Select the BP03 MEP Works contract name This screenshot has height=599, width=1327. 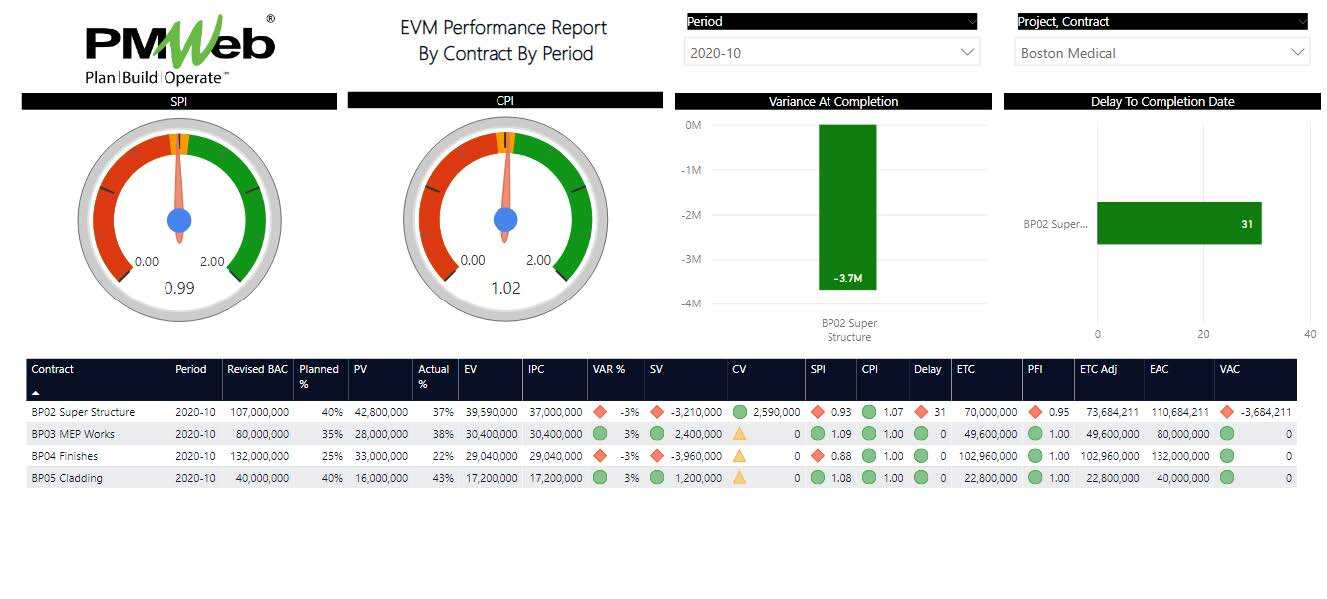tap(73, 434)
